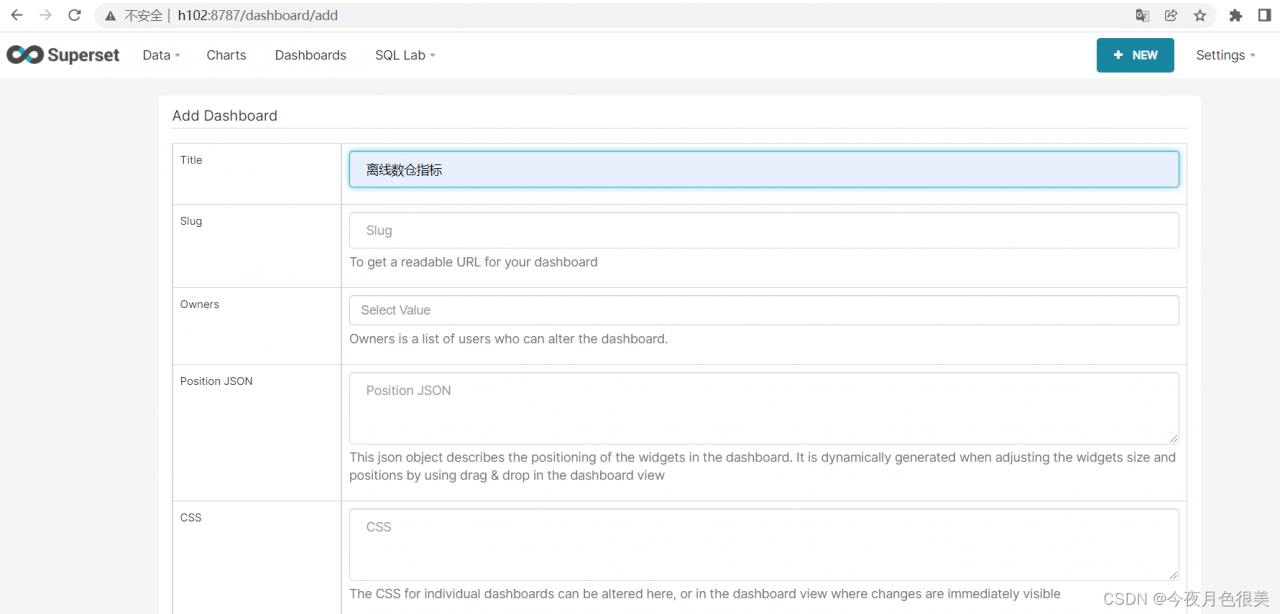Bookmark this page with the star
The image size is (1280, 614).
[x=1200, y=15]
